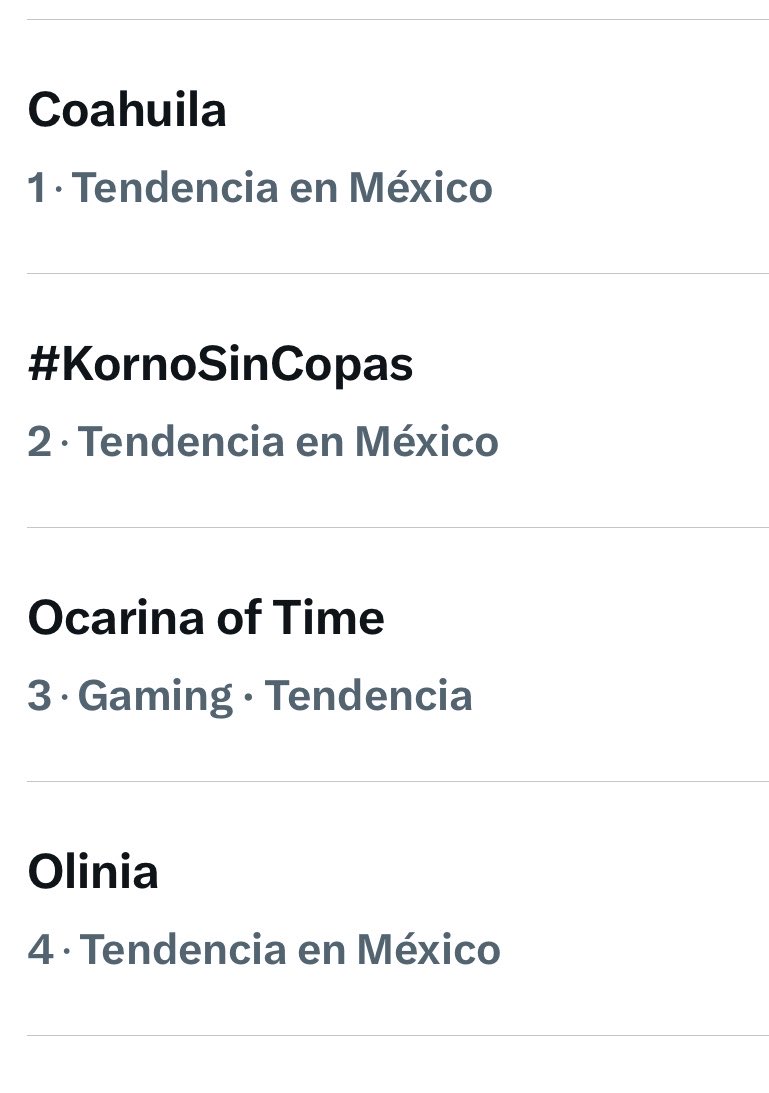Screen dimensions: 769x1093
Task: Click rank number 2 under #KornoSinCopas
Action: click(x=40, y=442)
